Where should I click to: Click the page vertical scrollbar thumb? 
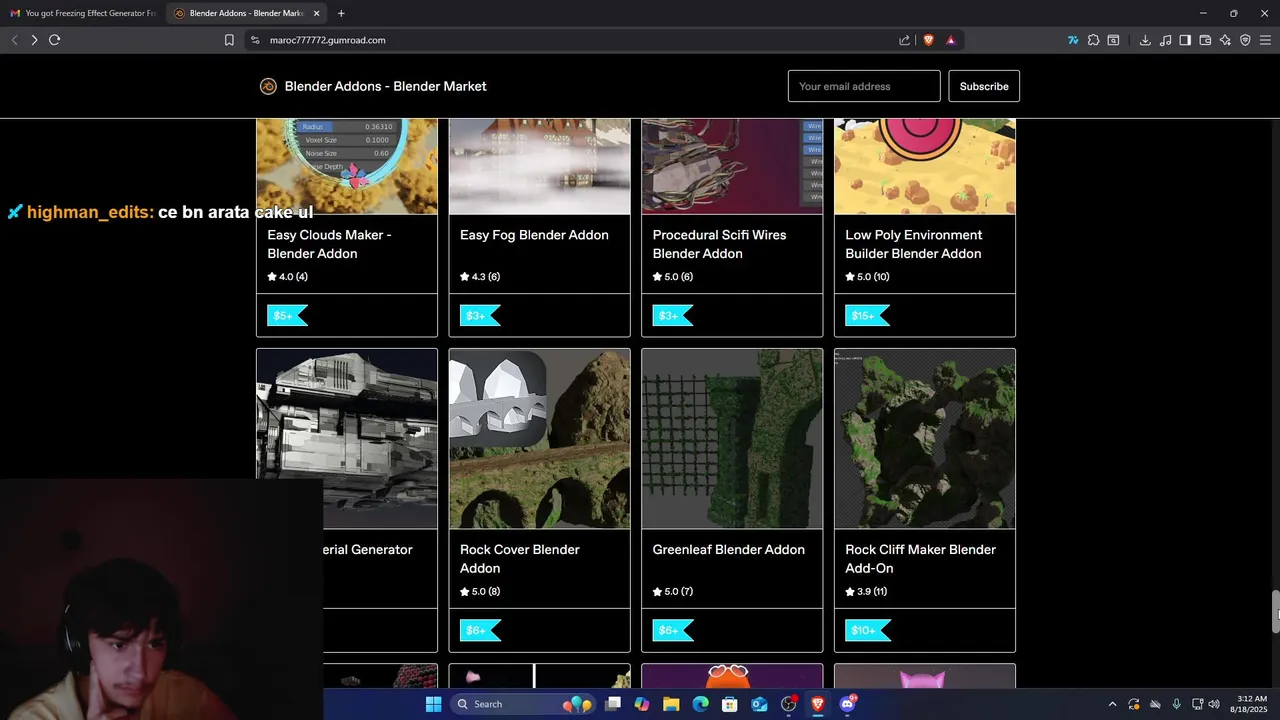pos(1275,612)
